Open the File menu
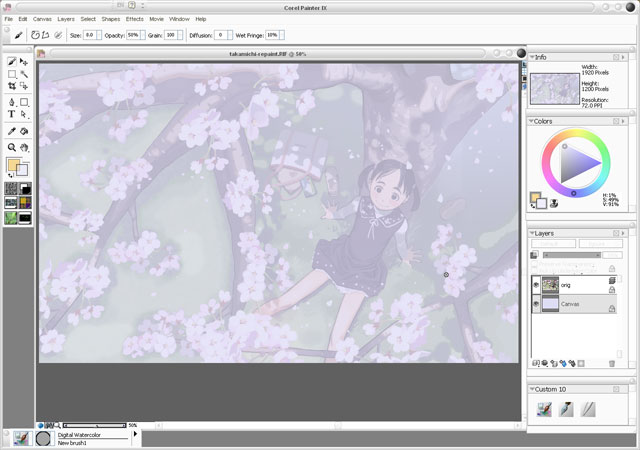The width and height of the screenshot is (640, 450). (9, 19)
